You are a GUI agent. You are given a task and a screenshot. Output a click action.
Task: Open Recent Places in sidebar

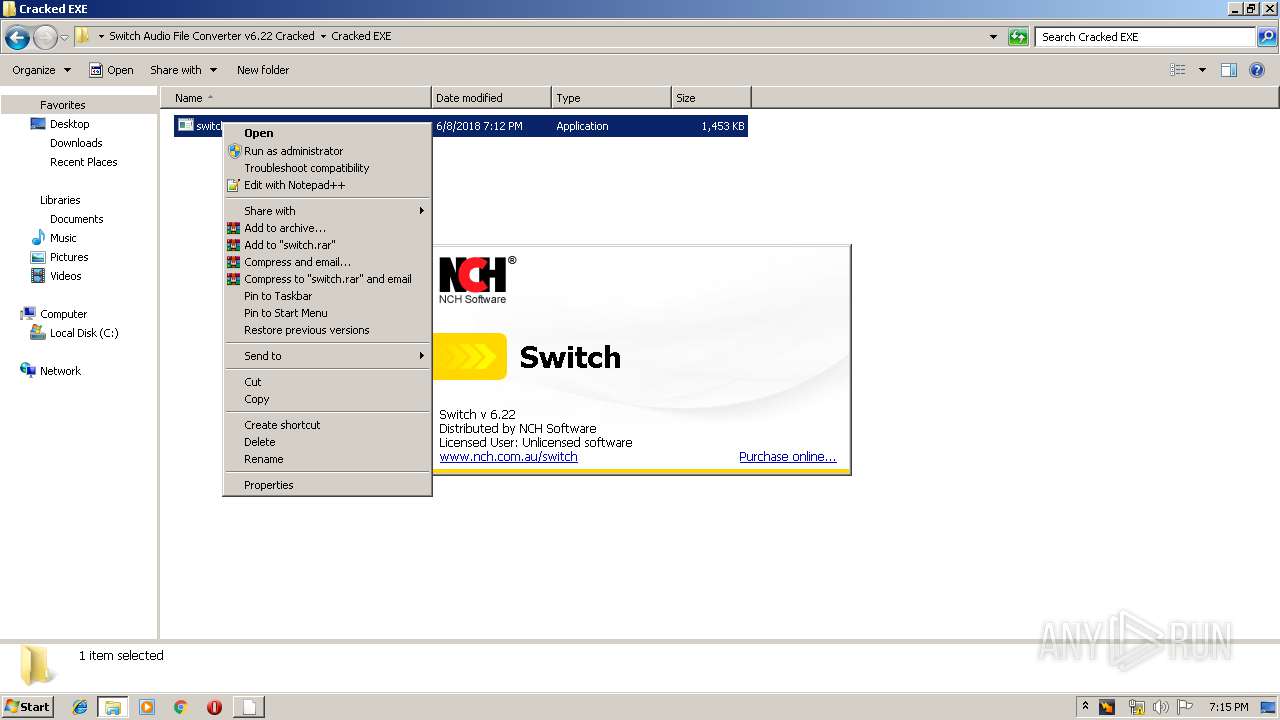84,162
